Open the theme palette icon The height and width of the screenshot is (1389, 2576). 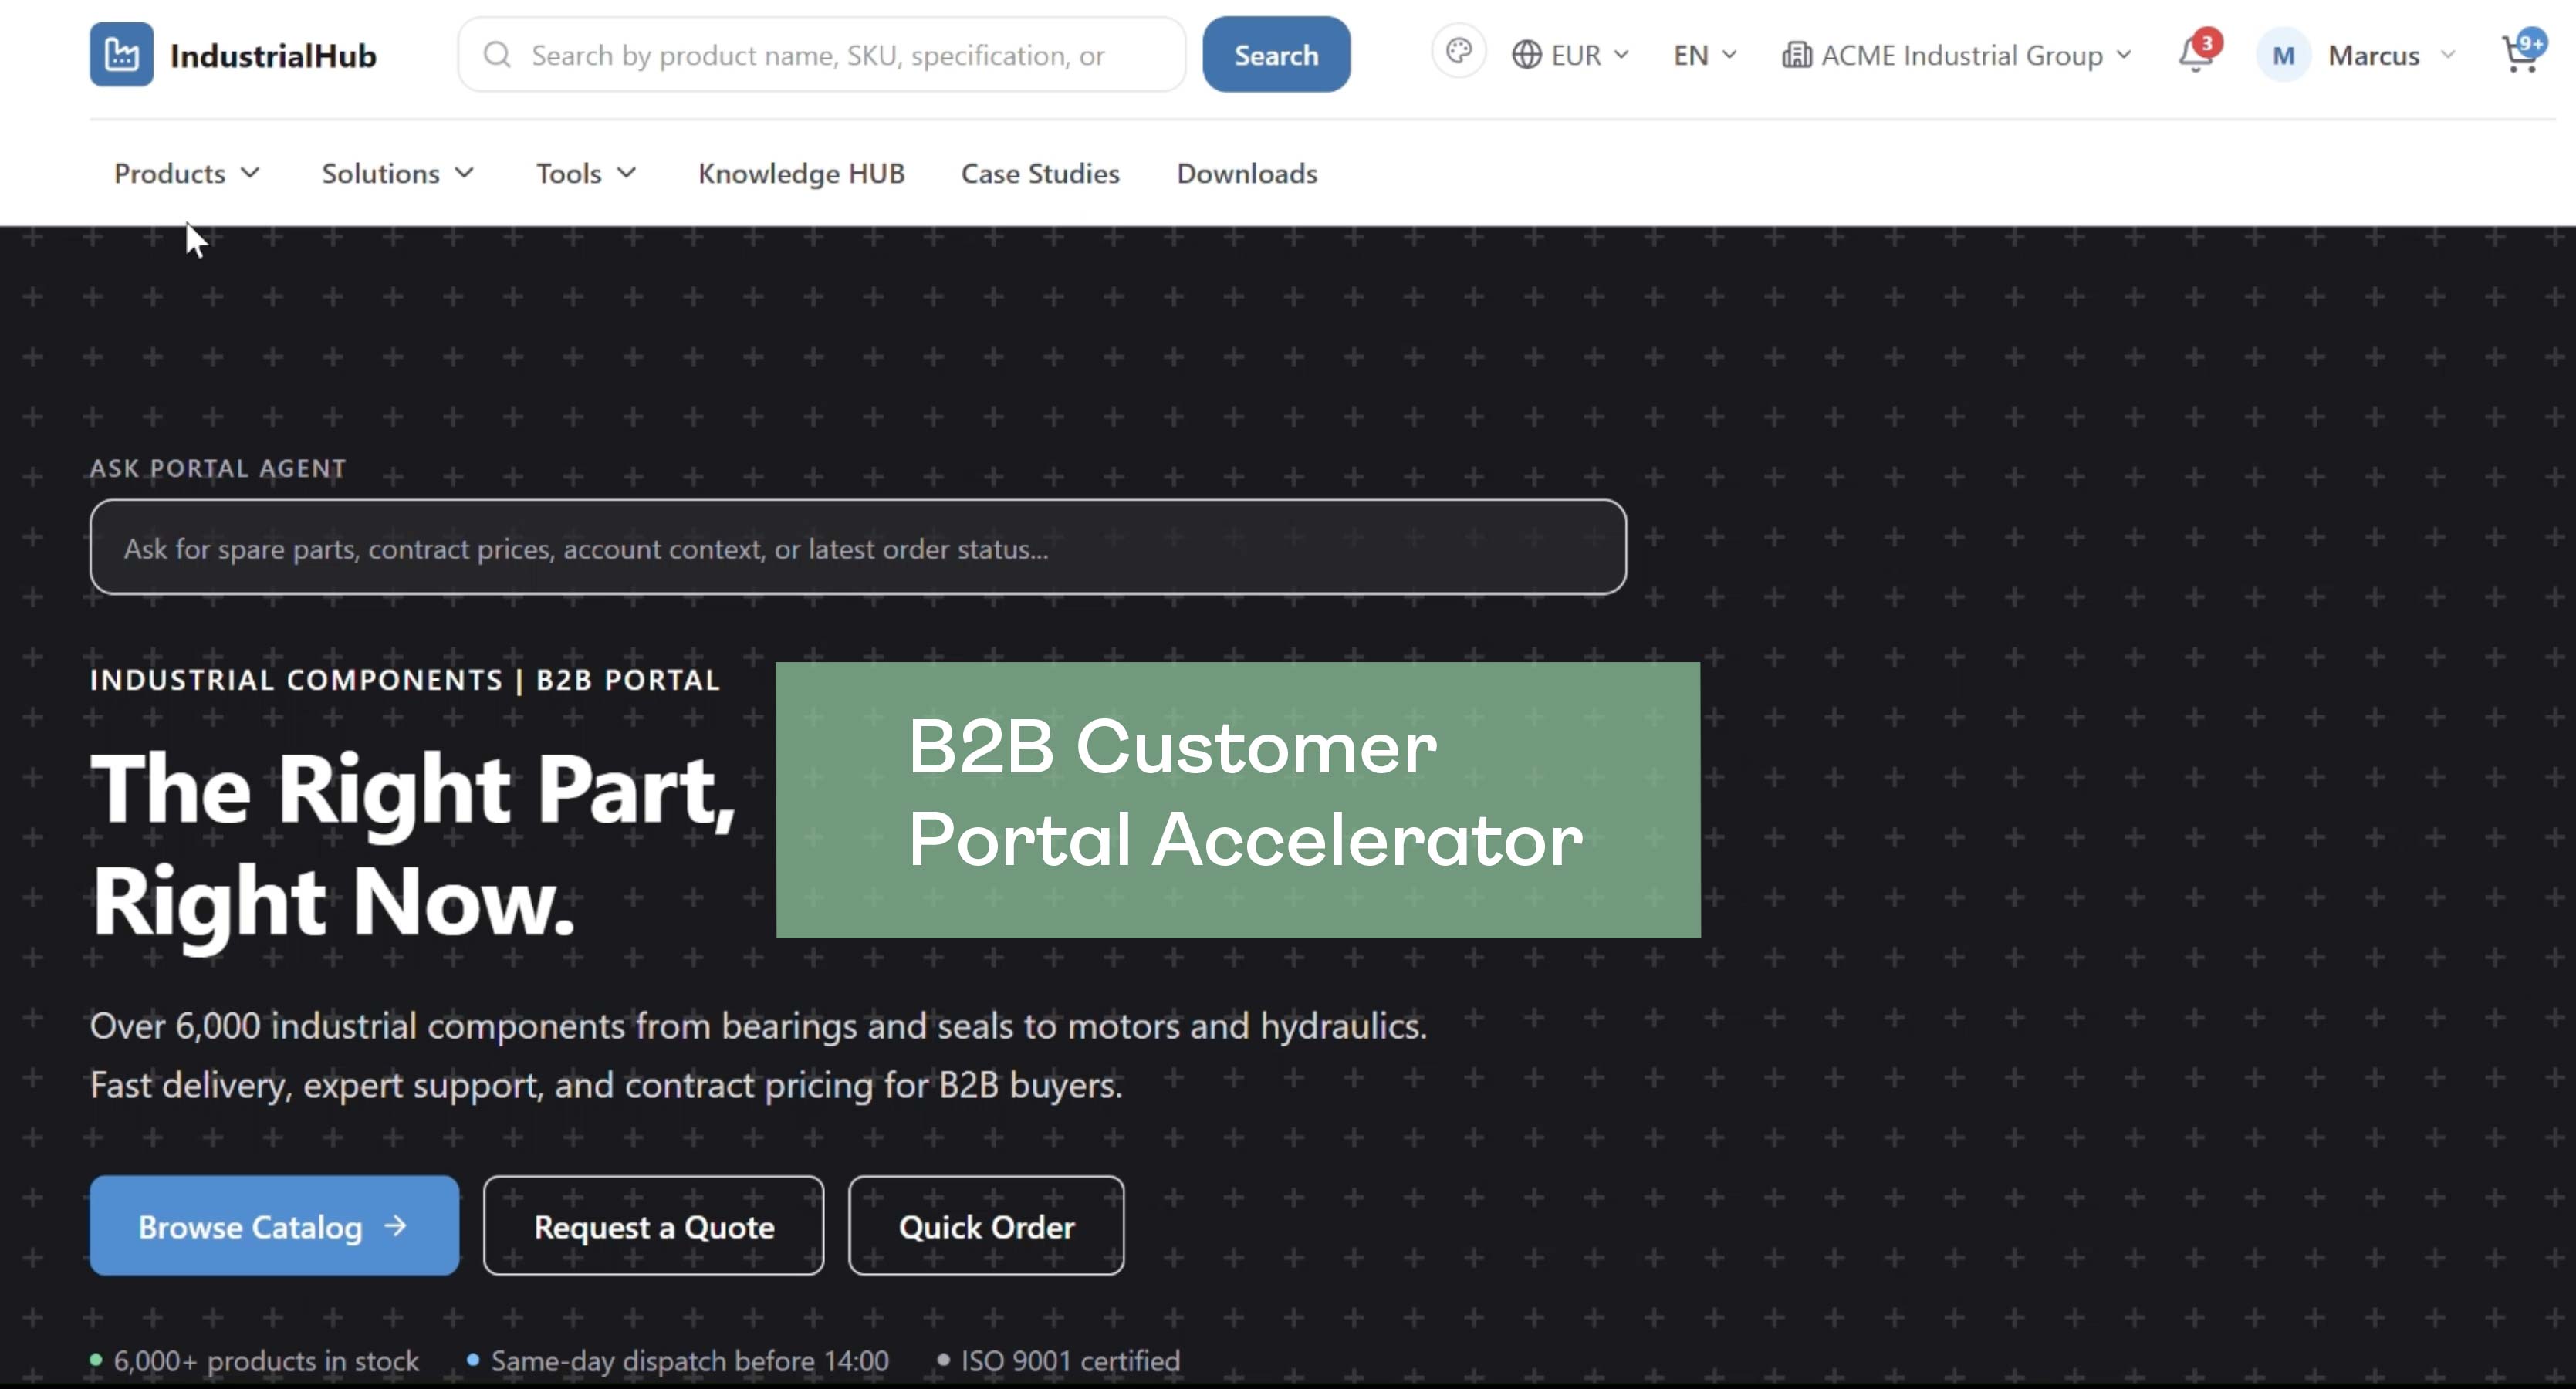[1458, 51]
